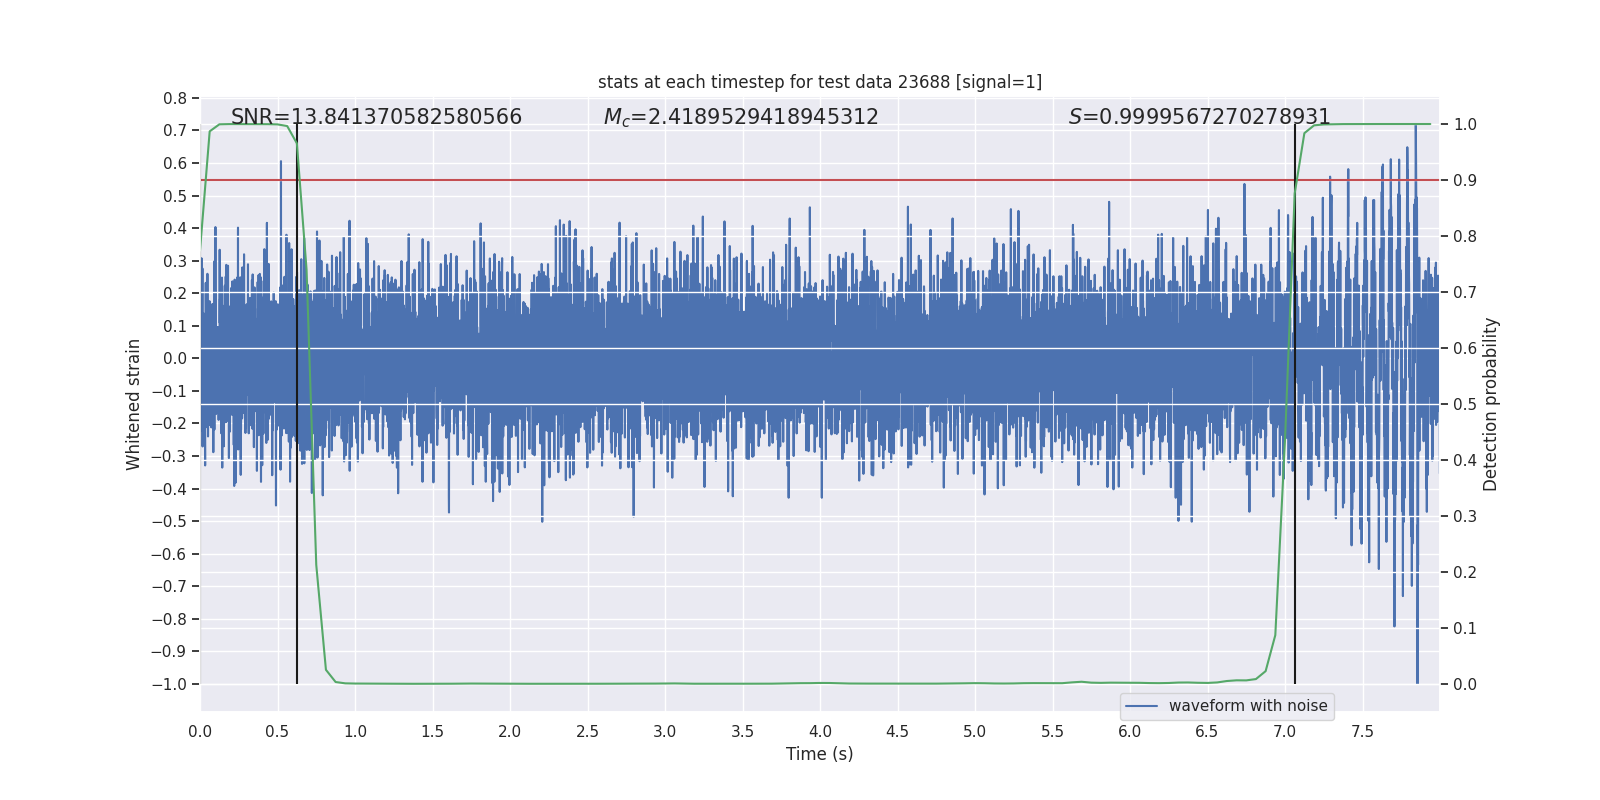Select the 'Whitened strain' y-axis label
Image resolution: width=1600 pixels, height=800 pixels.
pyautogui.click(x=134, y=404)
